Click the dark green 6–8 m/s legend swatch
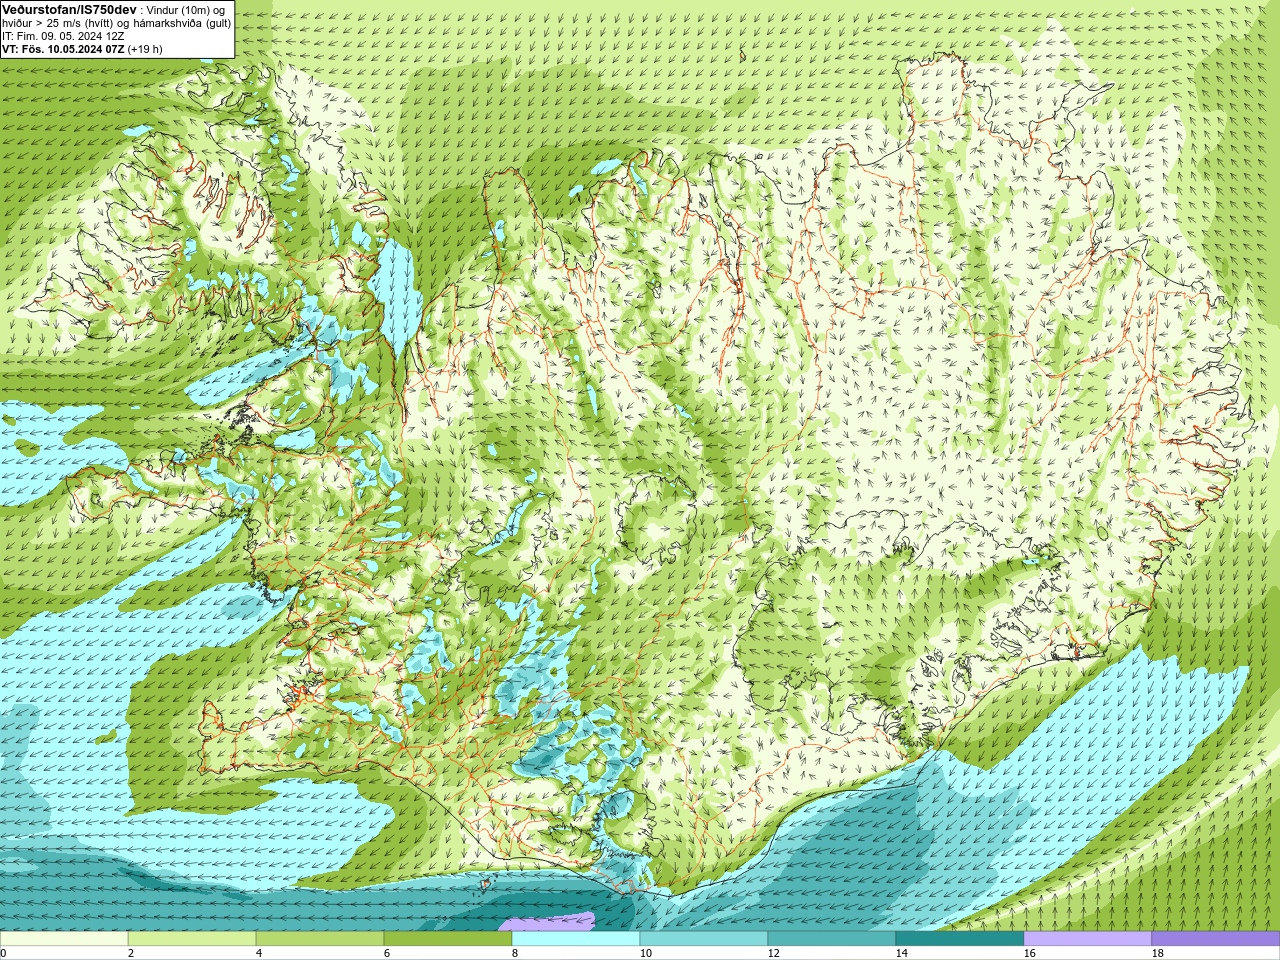Screen dimensions: 1280x960 [x=448, y=939]
